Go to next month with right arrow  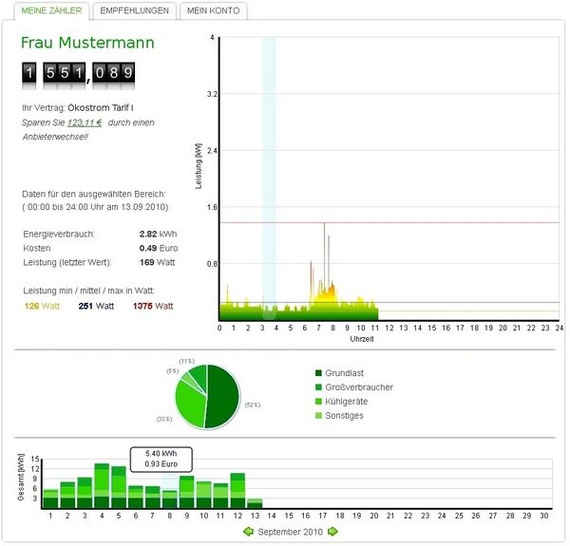tap(333, 532)
